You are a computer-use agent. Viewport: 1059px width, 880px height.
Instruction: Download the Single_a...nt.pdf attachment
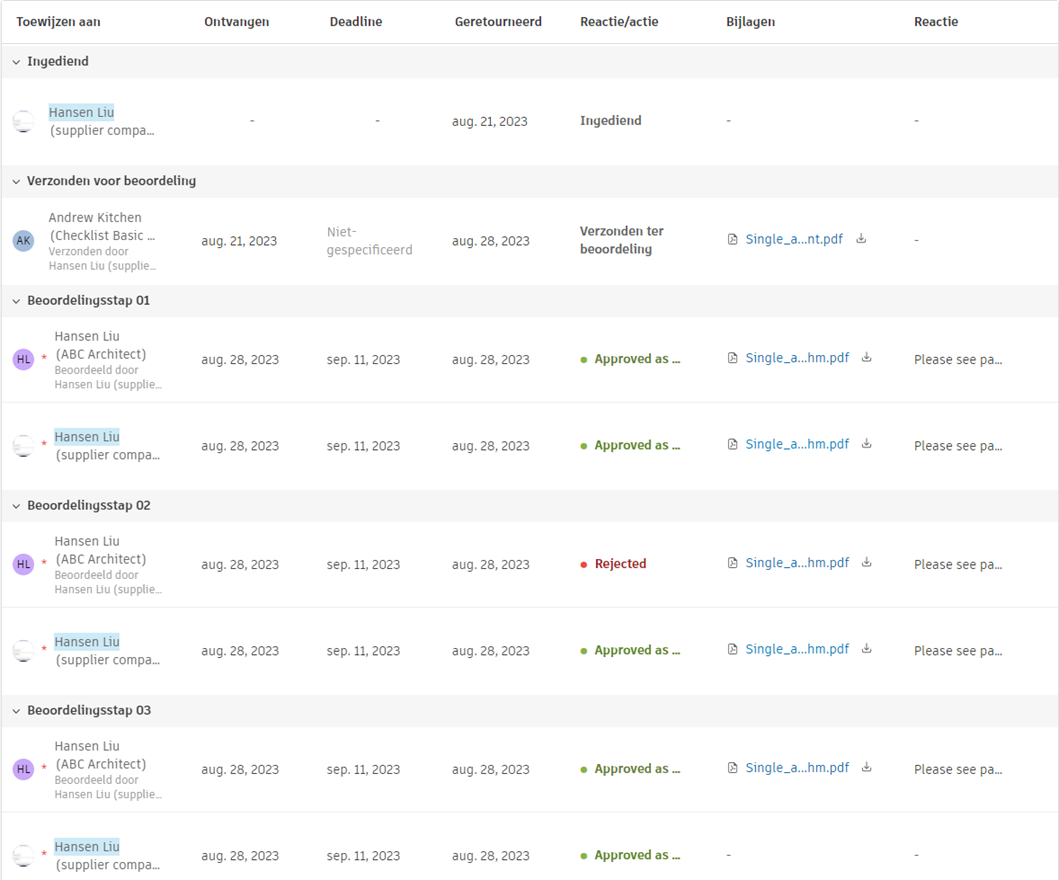[862, 239]
